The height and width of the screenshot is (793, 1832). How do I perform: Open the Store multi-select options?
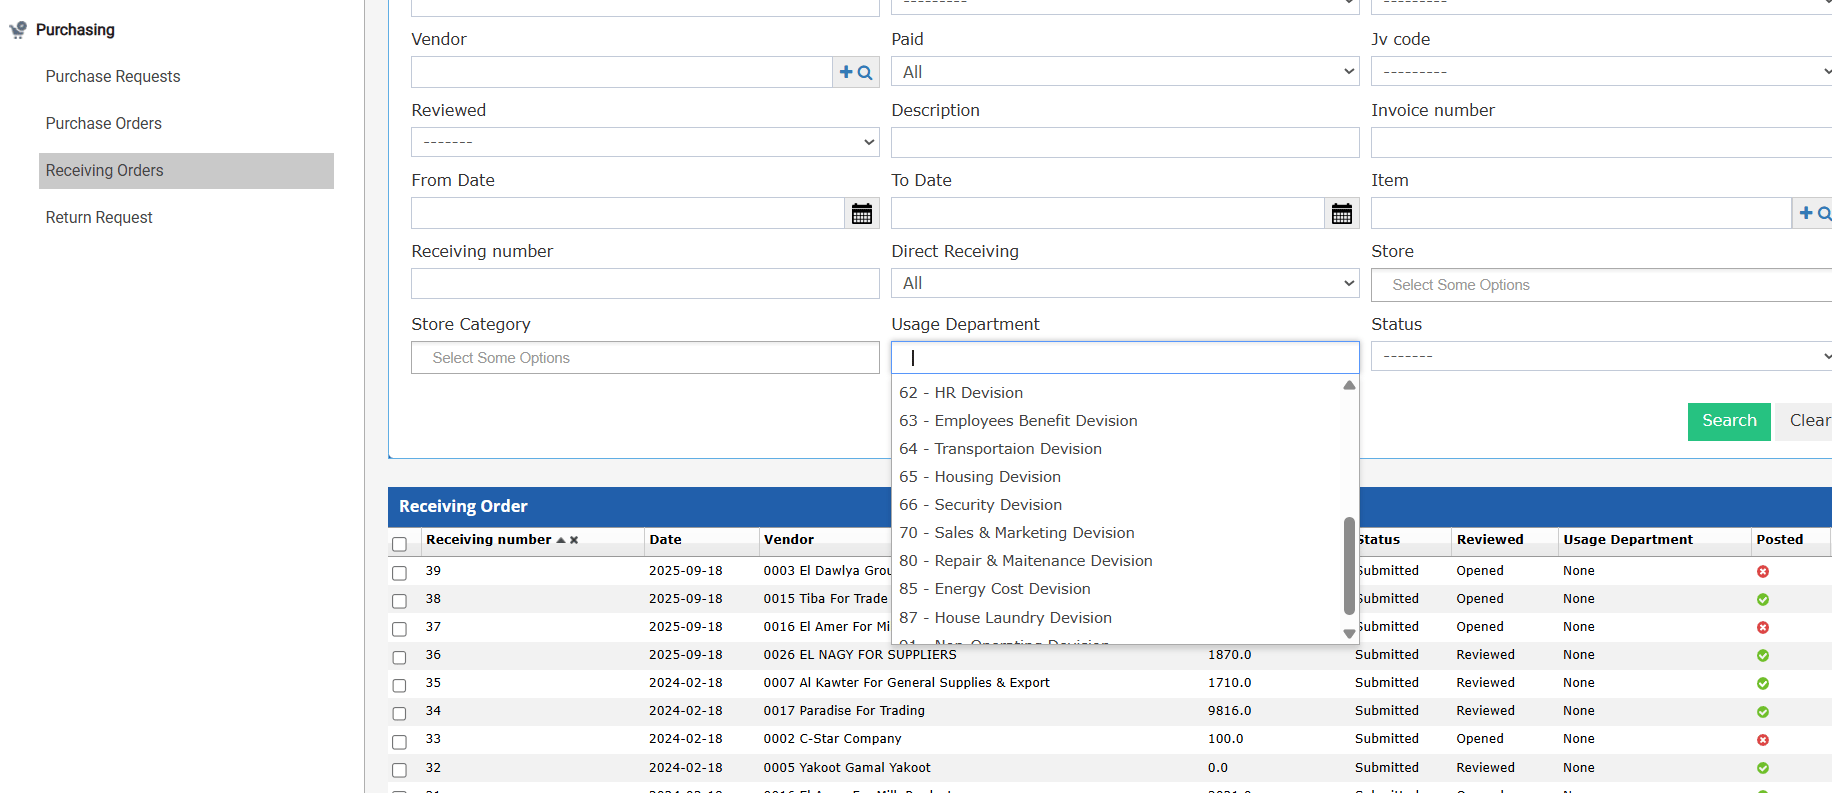(x=1601, y=285)
